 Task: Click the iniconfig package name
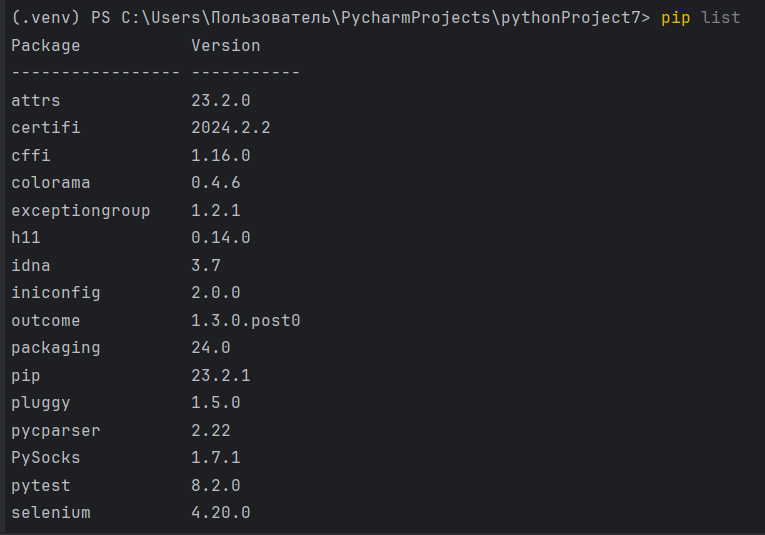click(x=56, y=294)
